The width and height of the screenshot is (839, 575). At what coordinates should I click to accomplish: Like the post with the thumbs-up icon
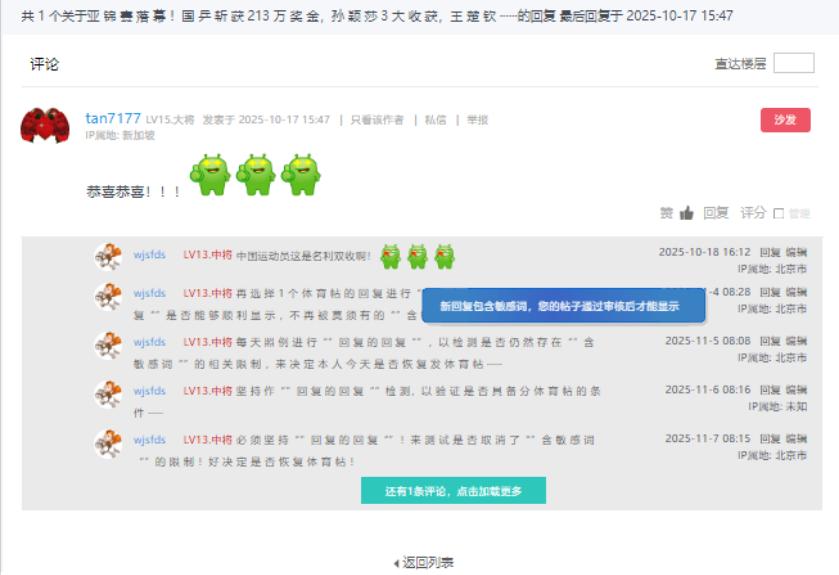pos(687,213)
